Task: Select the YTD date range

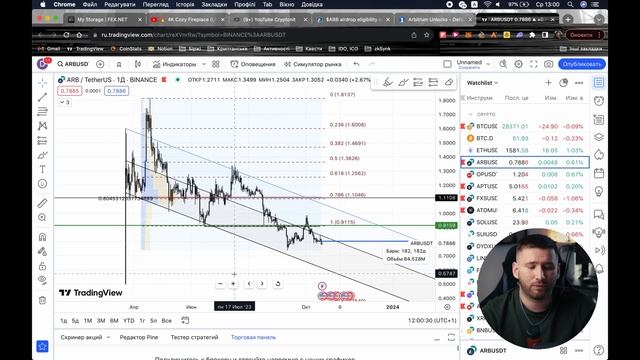Action: coord(129,321)
